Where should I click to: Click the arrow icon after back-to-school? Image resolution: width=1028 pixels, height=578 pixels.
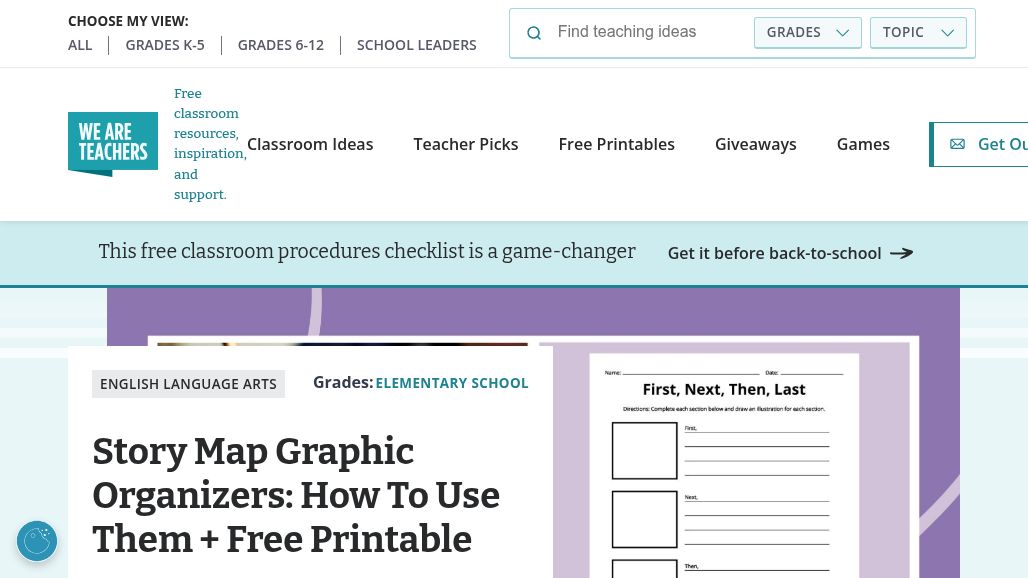[x=901, y=253]
